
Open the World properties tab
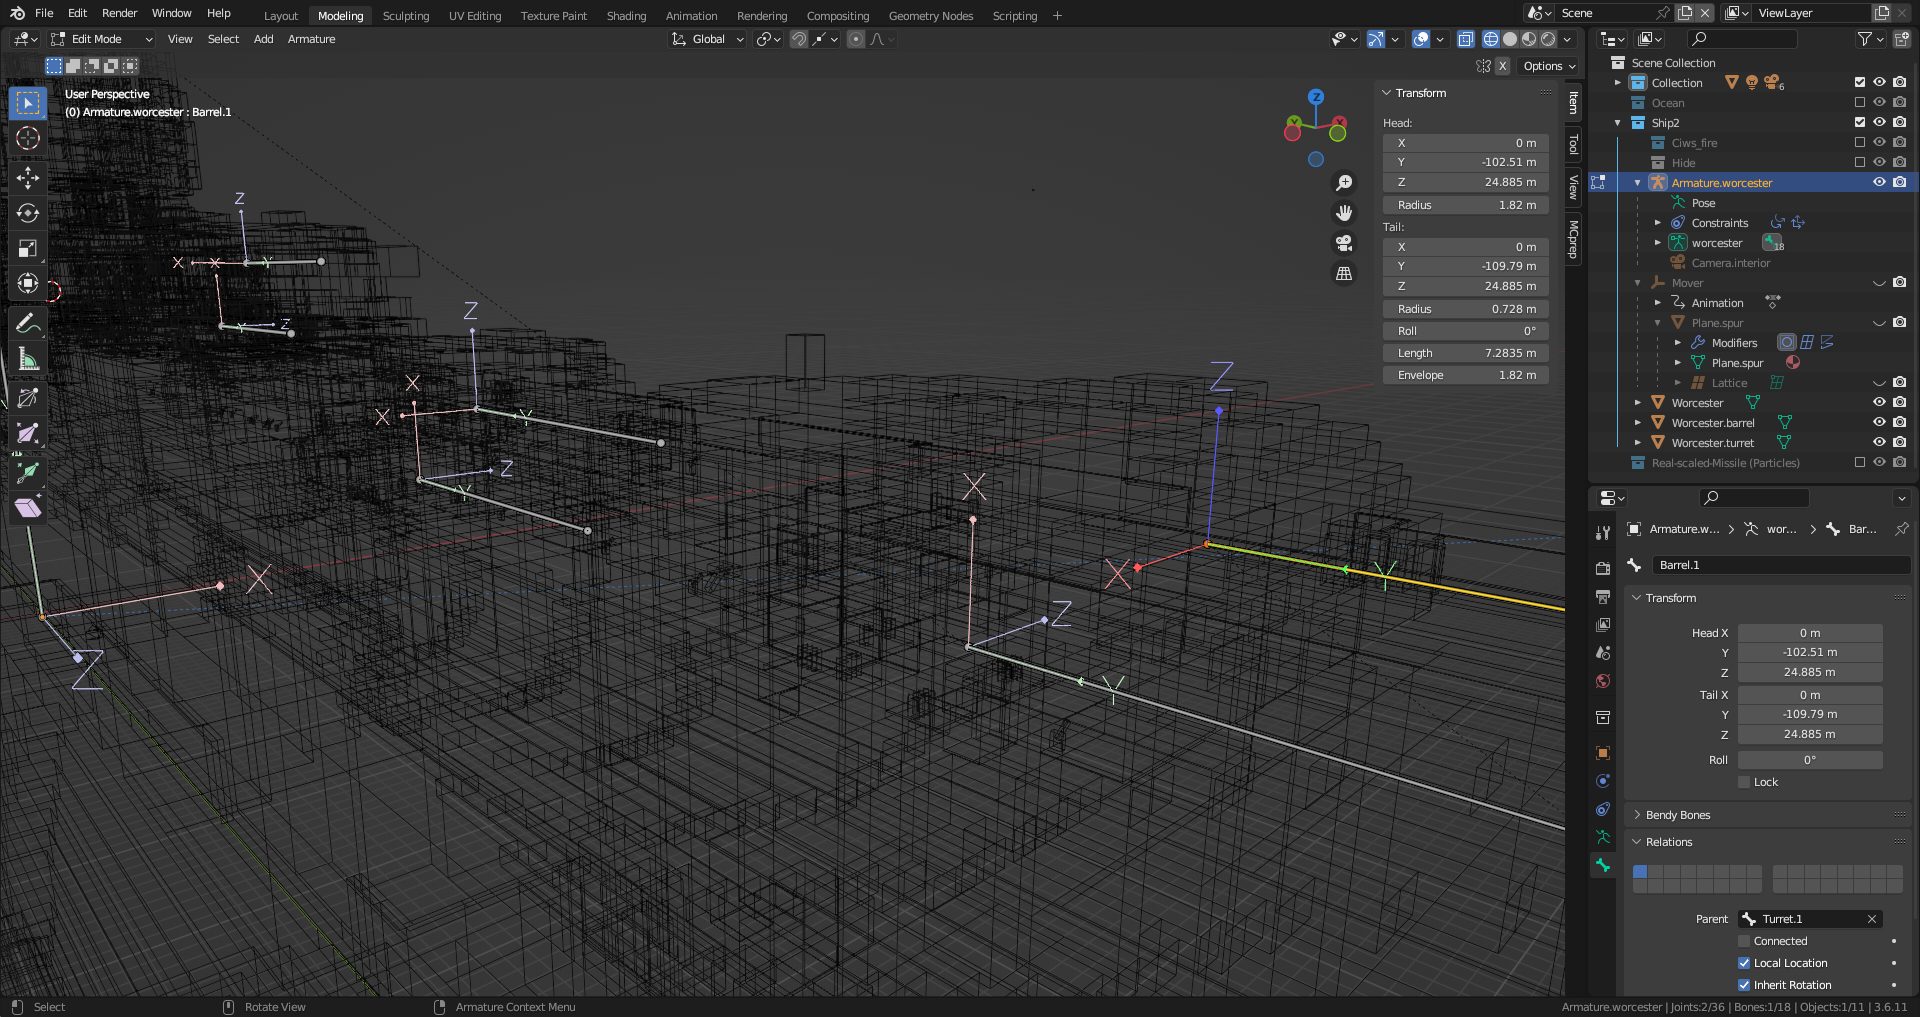click(x=1603, y=681)
